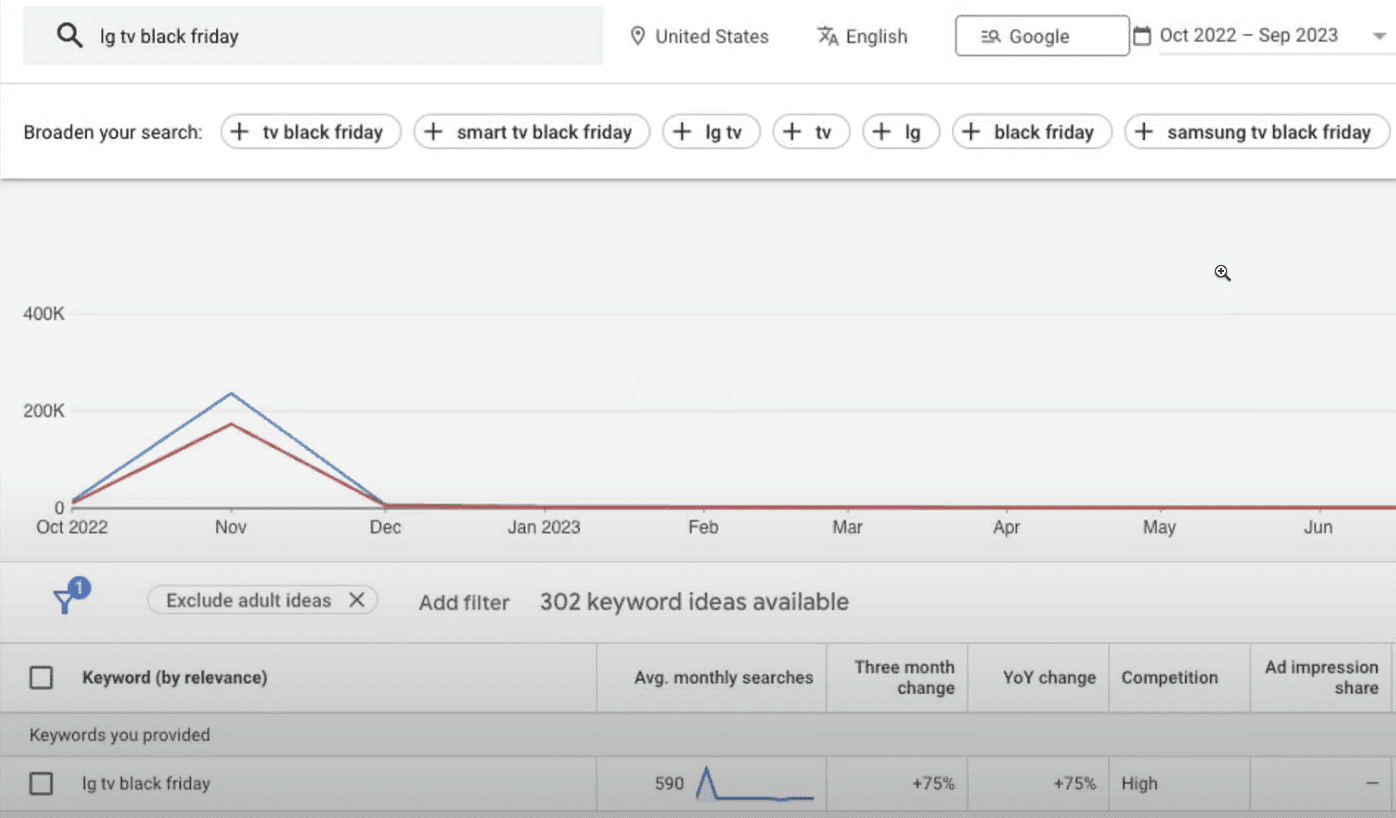Add 'tv black friday' to broaden search
1396x818 pixels.
click(311, 132)
